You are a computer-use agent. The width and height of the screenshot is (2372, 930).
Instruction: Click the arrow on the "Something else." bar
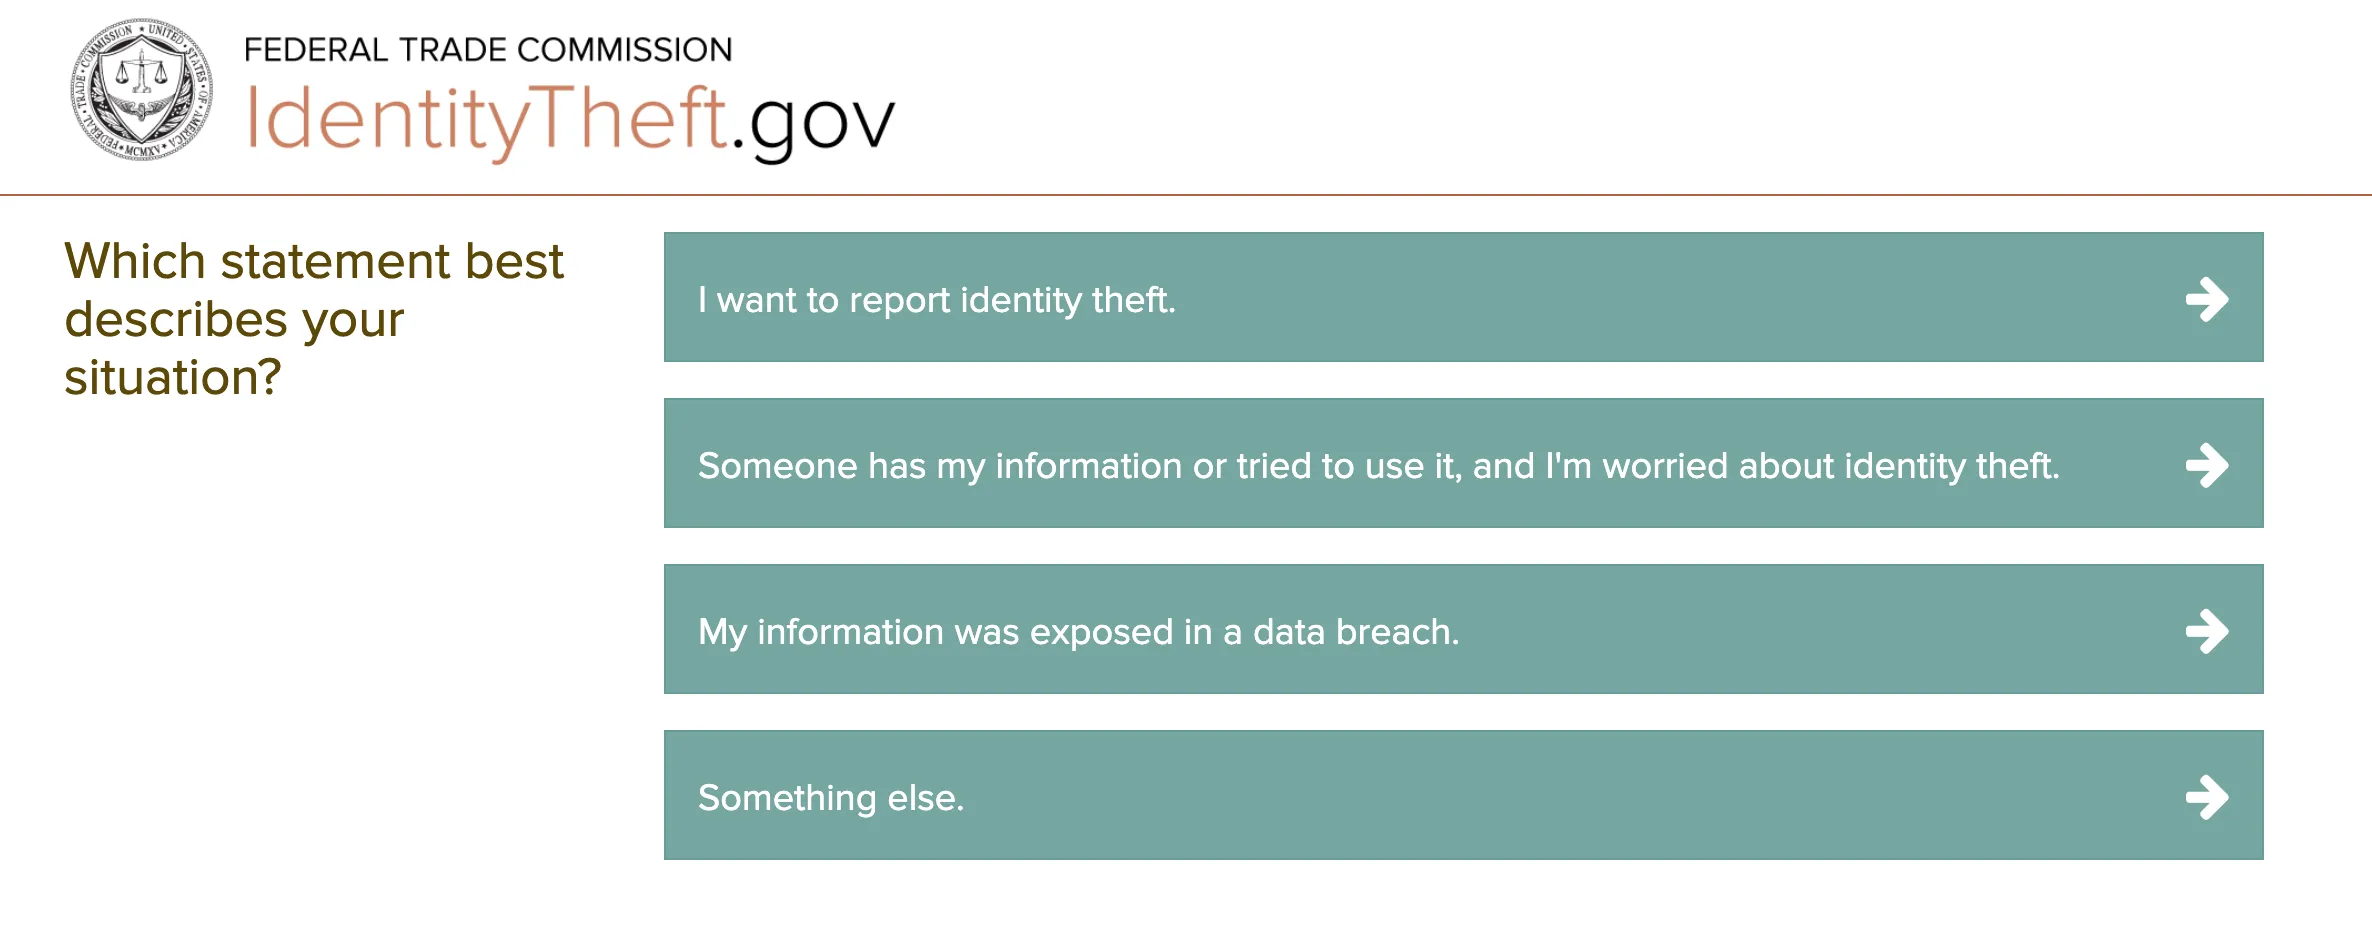click(x=2208, y=796)
